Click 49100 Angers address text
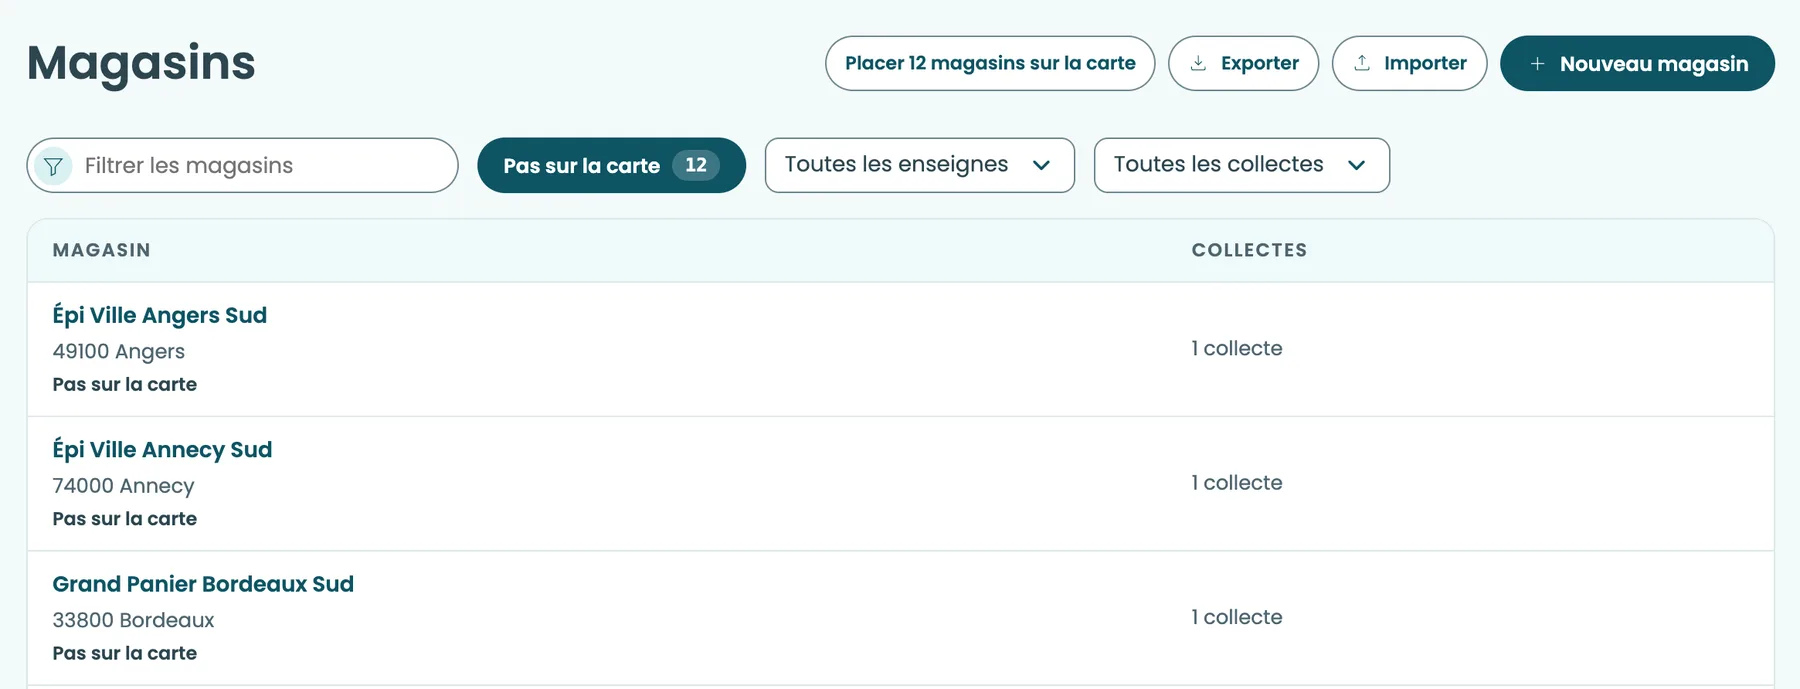Viewport: 1800px width, 689px height. coord(119,351)
